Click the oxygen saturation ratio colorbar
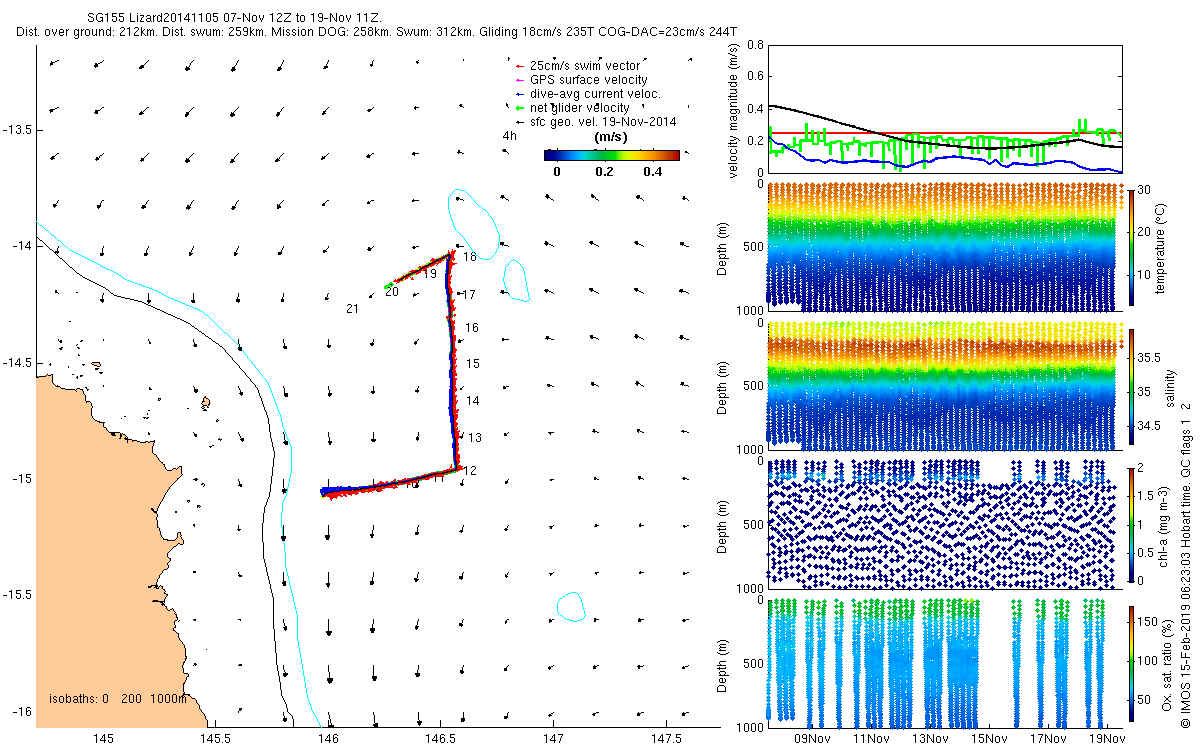This screenshot has width=1200, height=750. [x=1130, y=662]
